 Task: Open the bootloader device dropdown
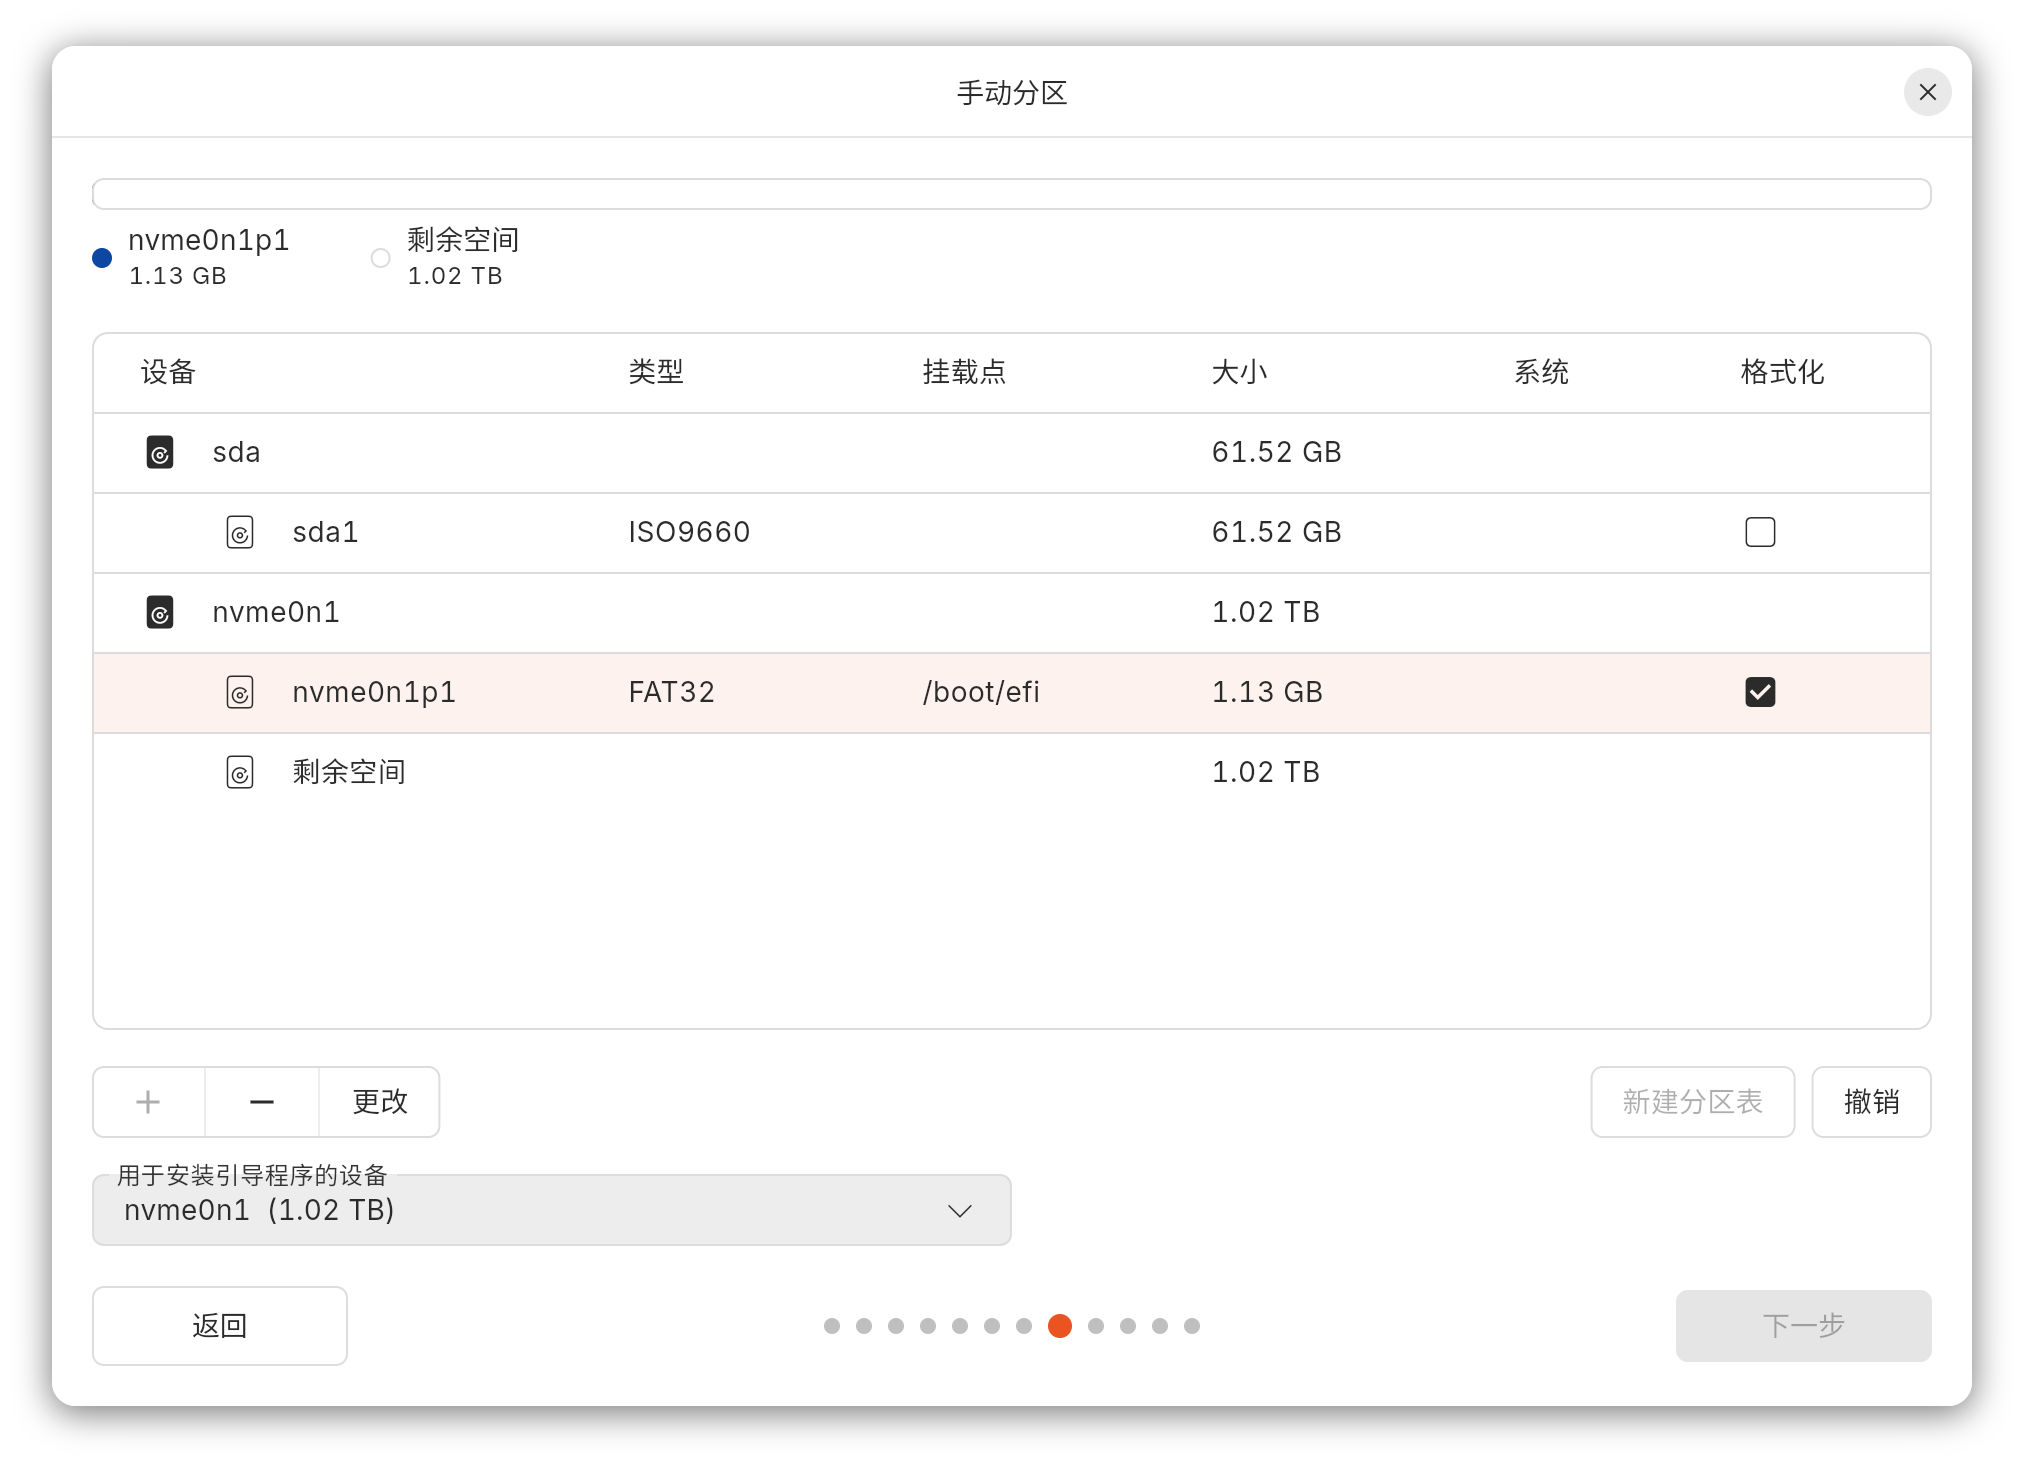point(552,1210)
